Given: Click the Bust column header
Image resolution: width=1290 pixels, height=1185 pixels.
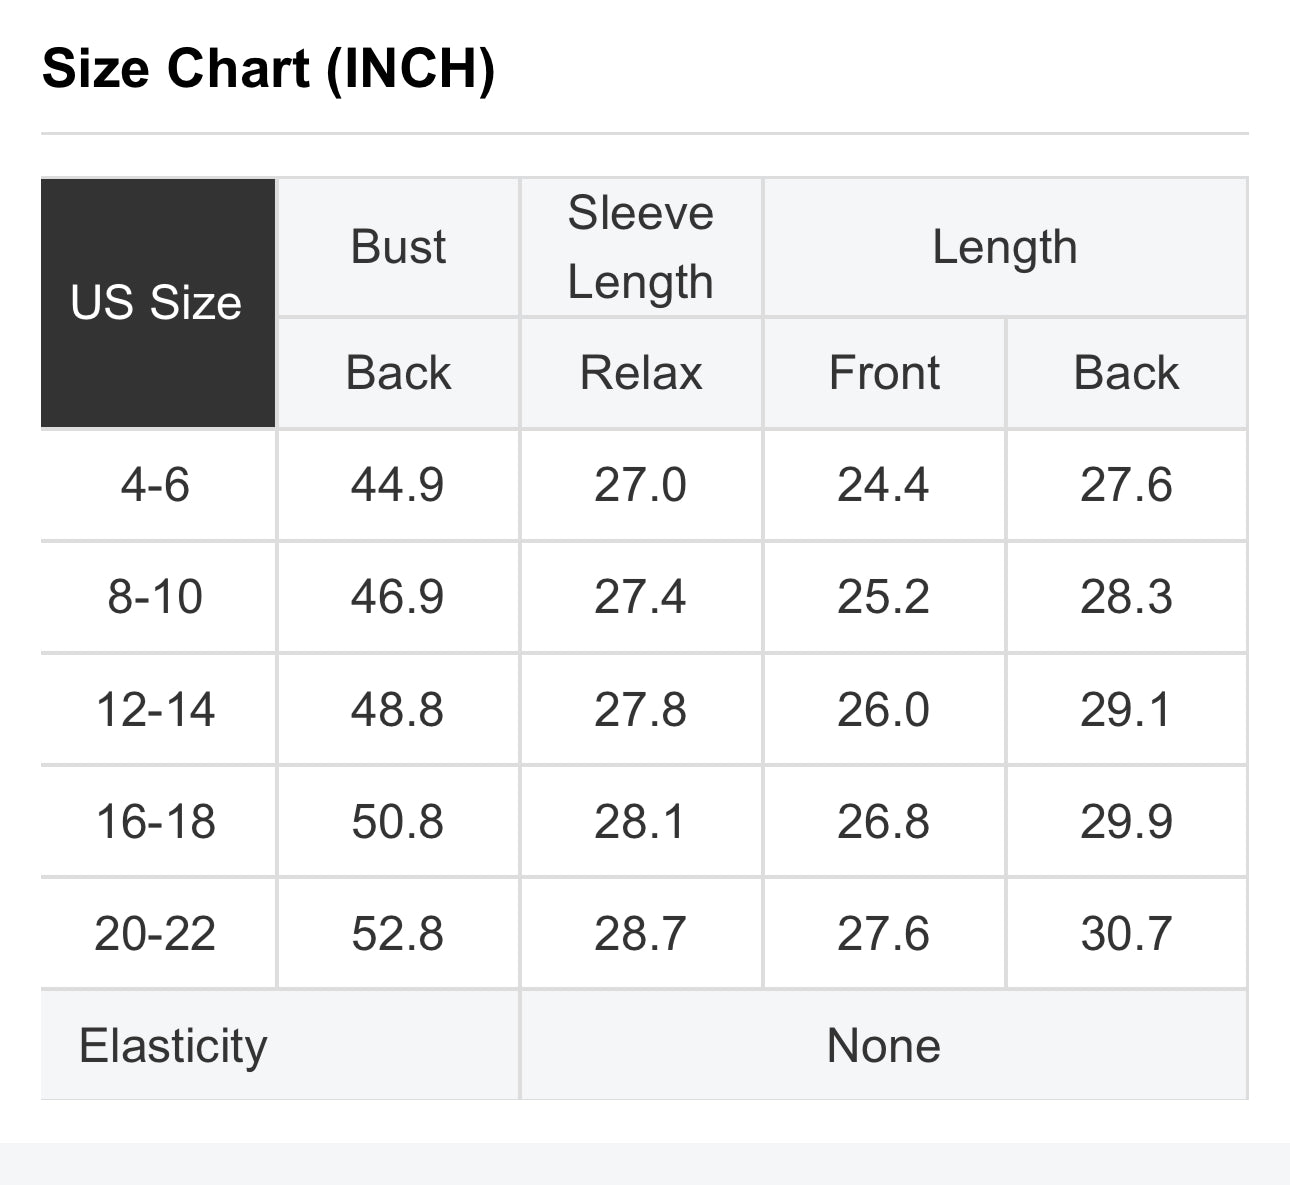Looking at the screenshot, I should [x=398, y=247].
